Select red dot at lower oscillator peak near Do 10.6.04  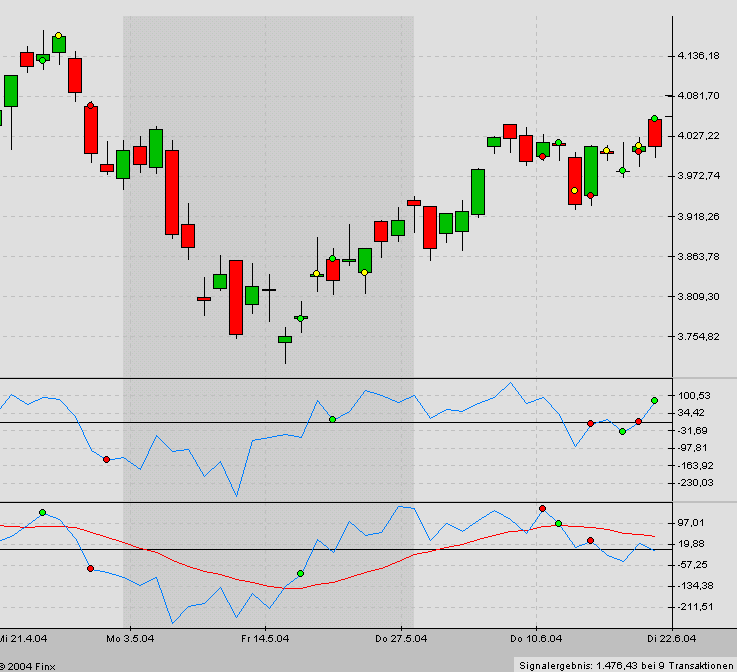tap(542, 509)
